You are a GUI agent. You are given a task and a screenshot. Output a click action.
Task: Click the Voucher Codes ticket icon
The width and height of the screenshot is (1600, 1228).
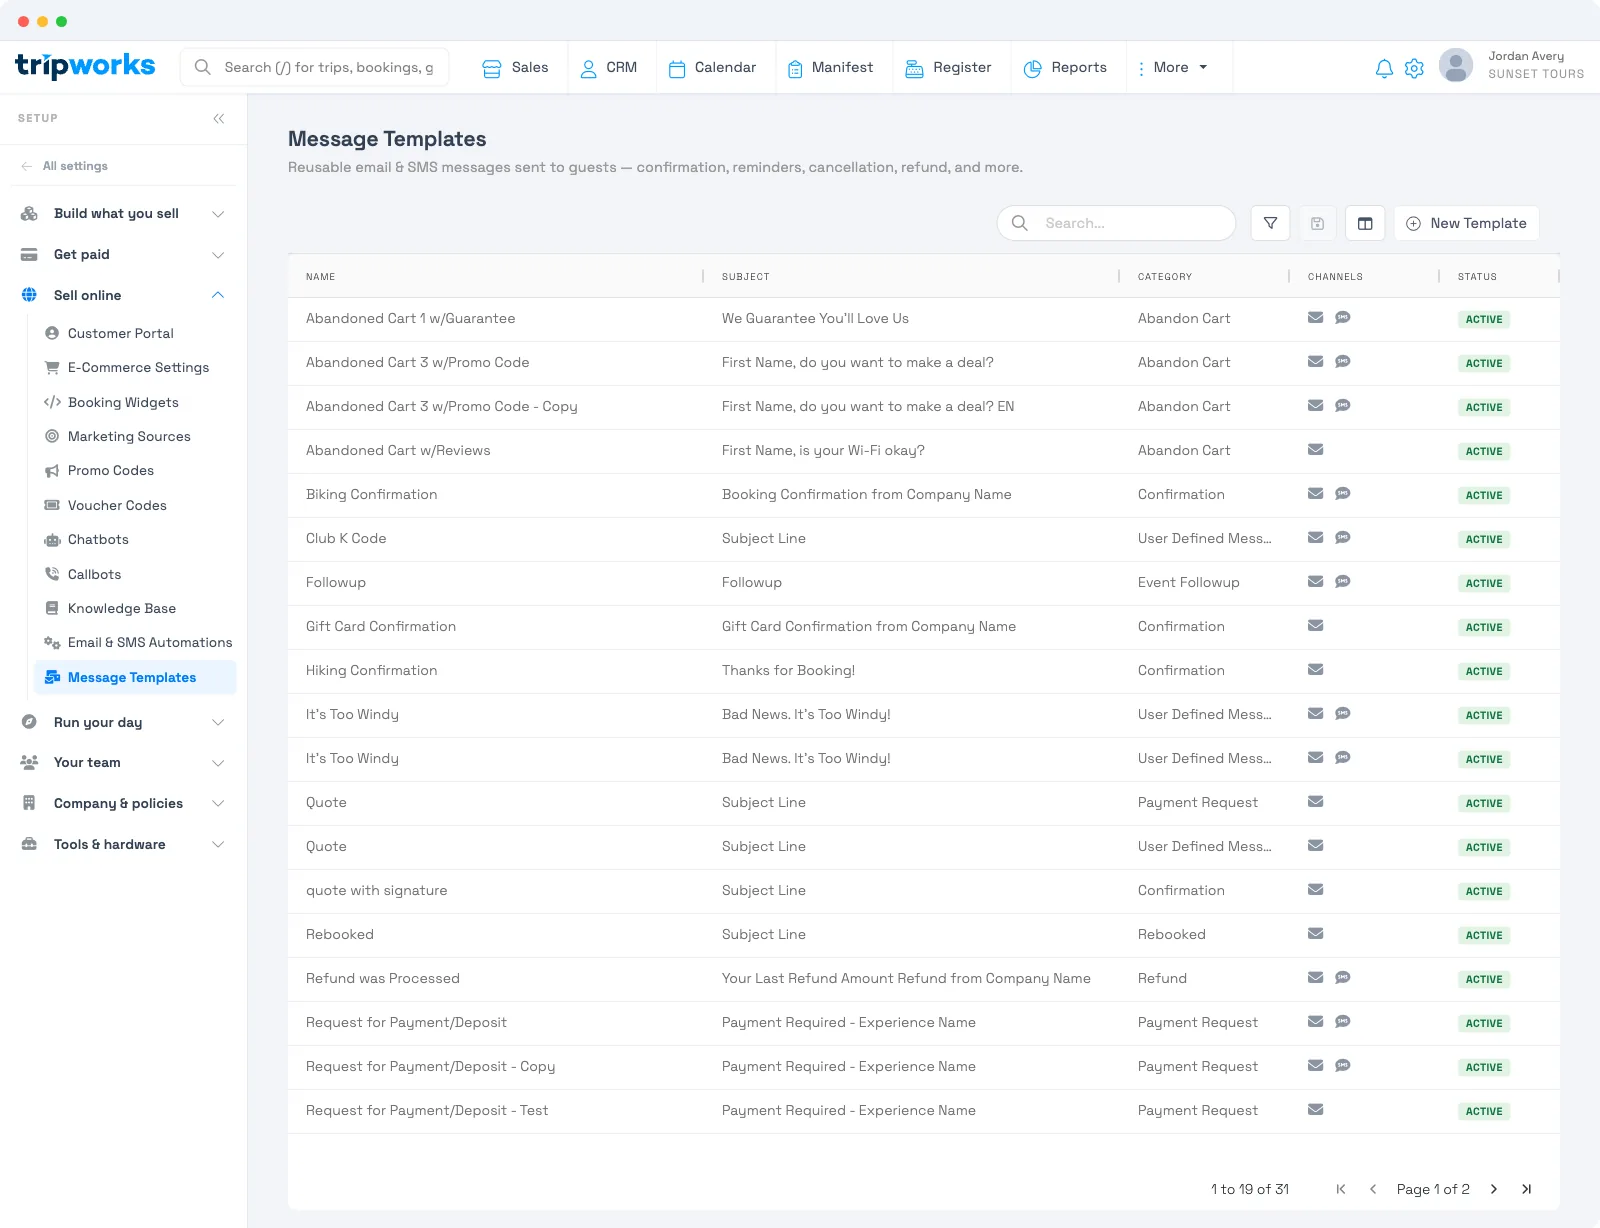tap(52, 505)
